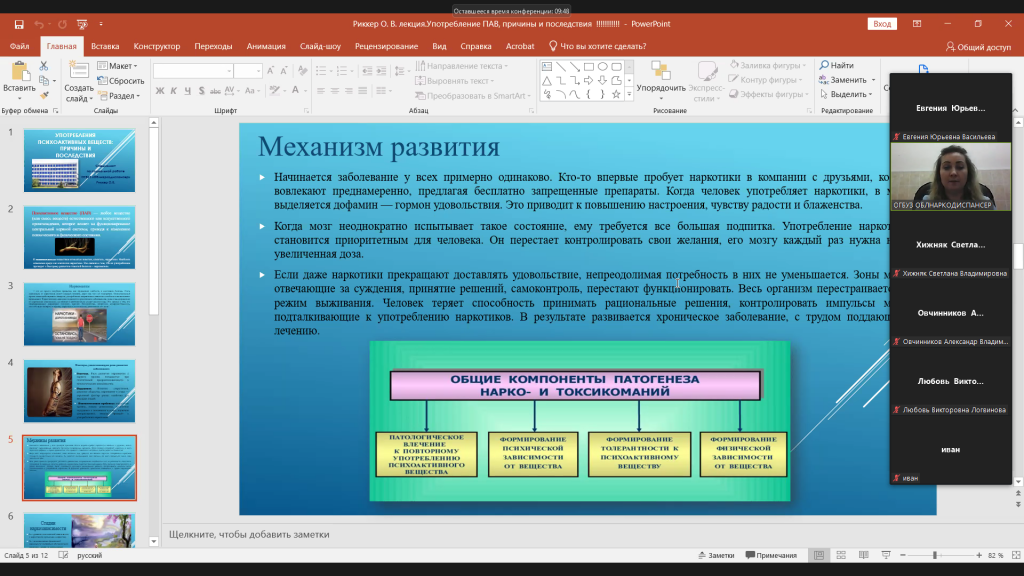Click the Cut scissors icon
Viewport: 1024px width, 576px height.
coord(44,66)
